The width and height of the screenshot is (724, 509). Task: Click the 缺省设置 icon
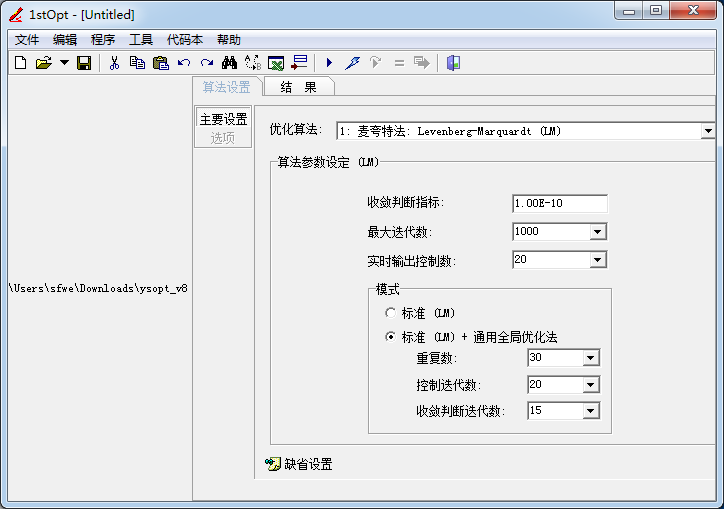[273, 464]
